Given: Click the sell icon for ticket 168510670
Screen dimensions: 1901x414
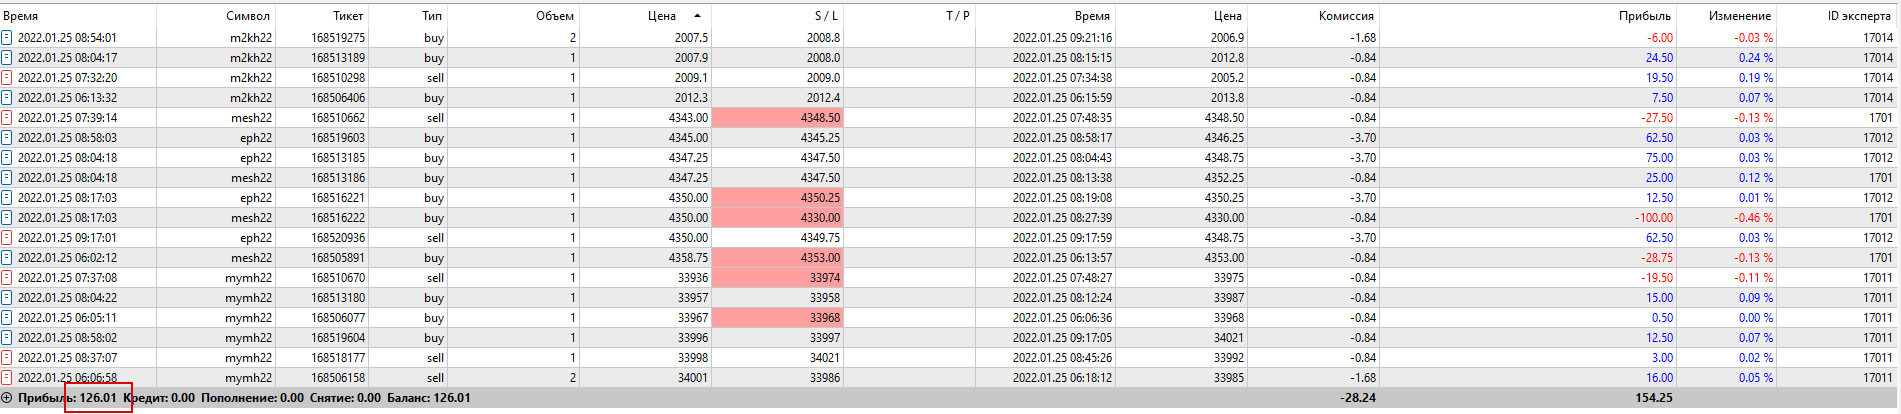Looking at the screenshot, I should pos(7,278).
